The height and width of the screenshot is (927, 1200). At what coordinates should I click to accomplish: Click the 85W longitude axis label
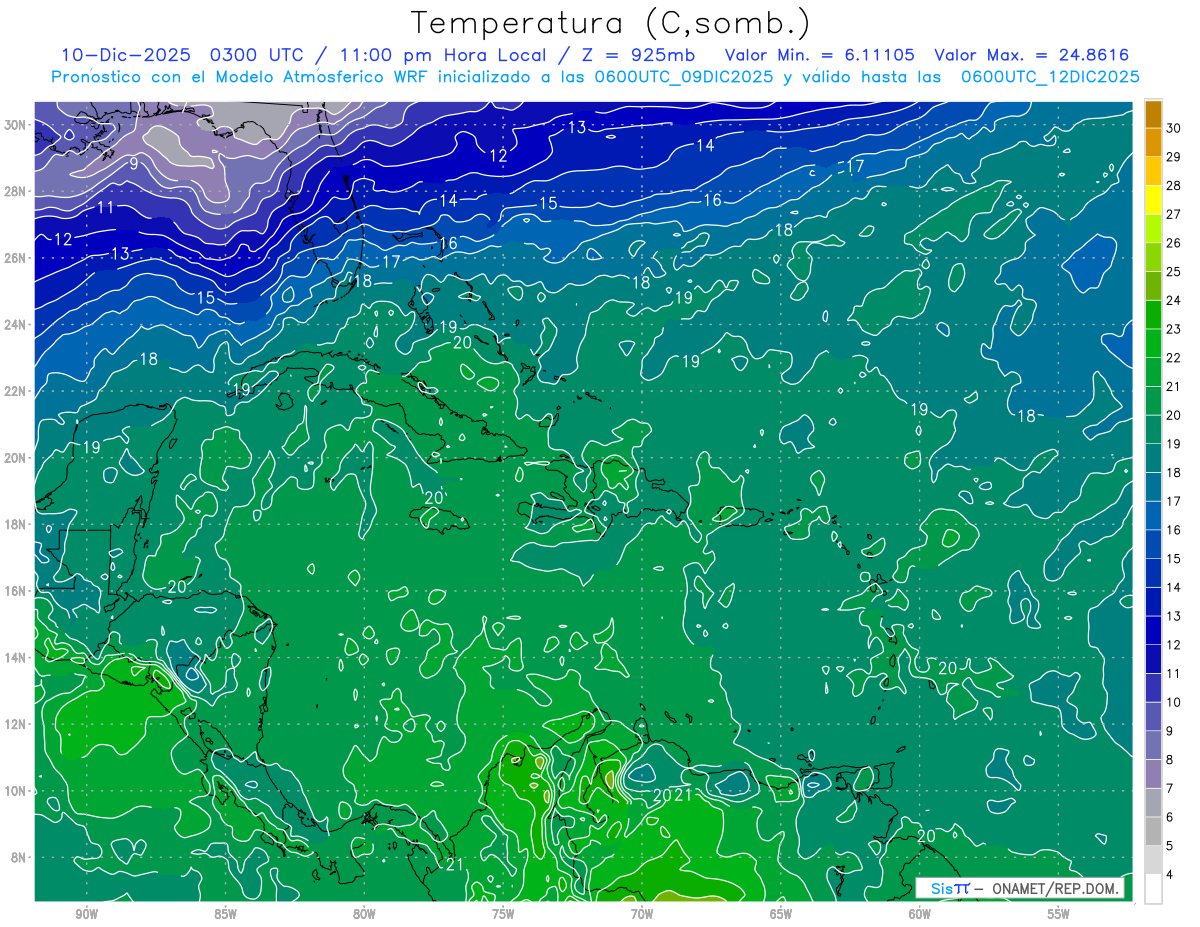tap(225, 914)
